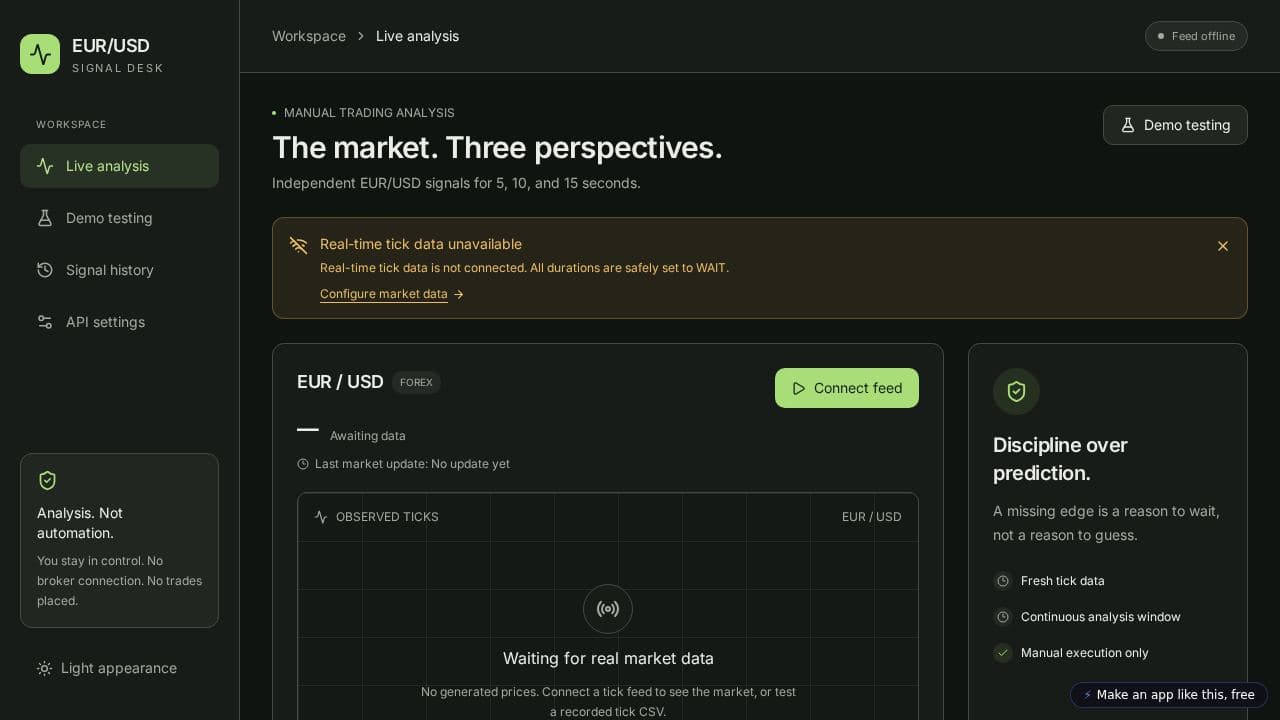Click the lightning icon in Make an app badge
This screenshot has width=1280, height=720.
point(1088,695)
